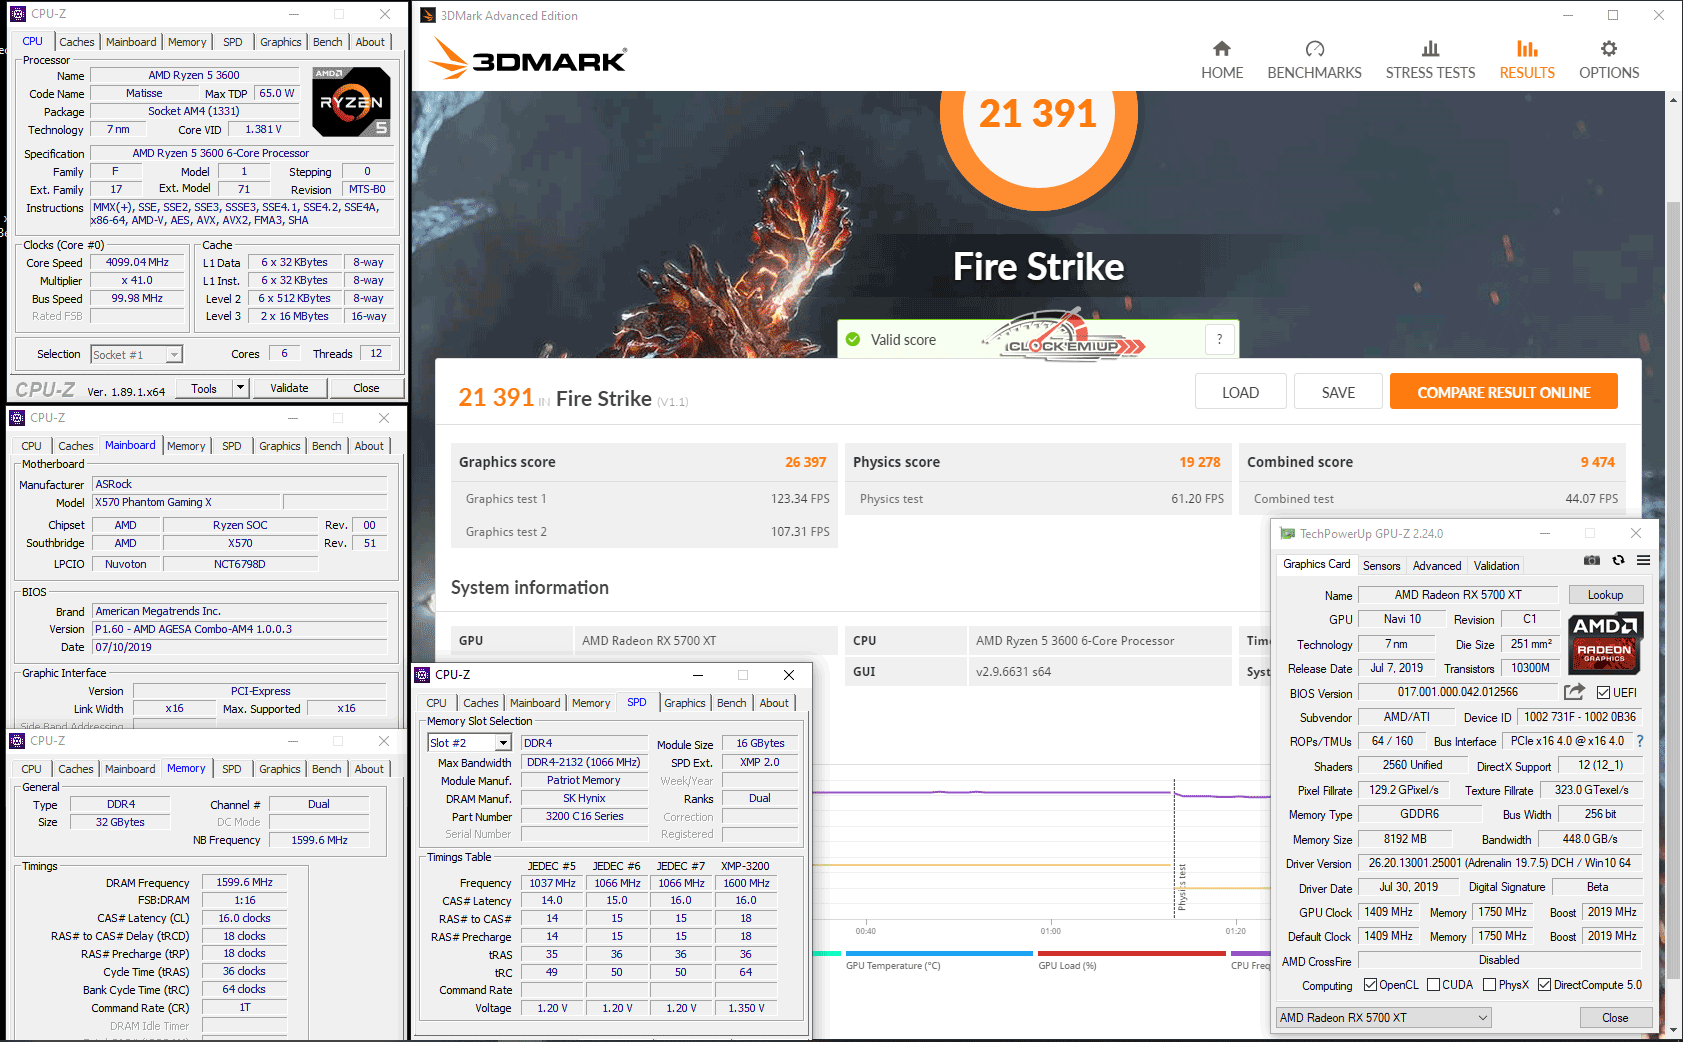Image resolution: width=1683 pixels, height=1042 pixels.
Task: Open the Tools dropdown arrow in CPU-Z
Action: pyautogui.click(x=240, y=388)
